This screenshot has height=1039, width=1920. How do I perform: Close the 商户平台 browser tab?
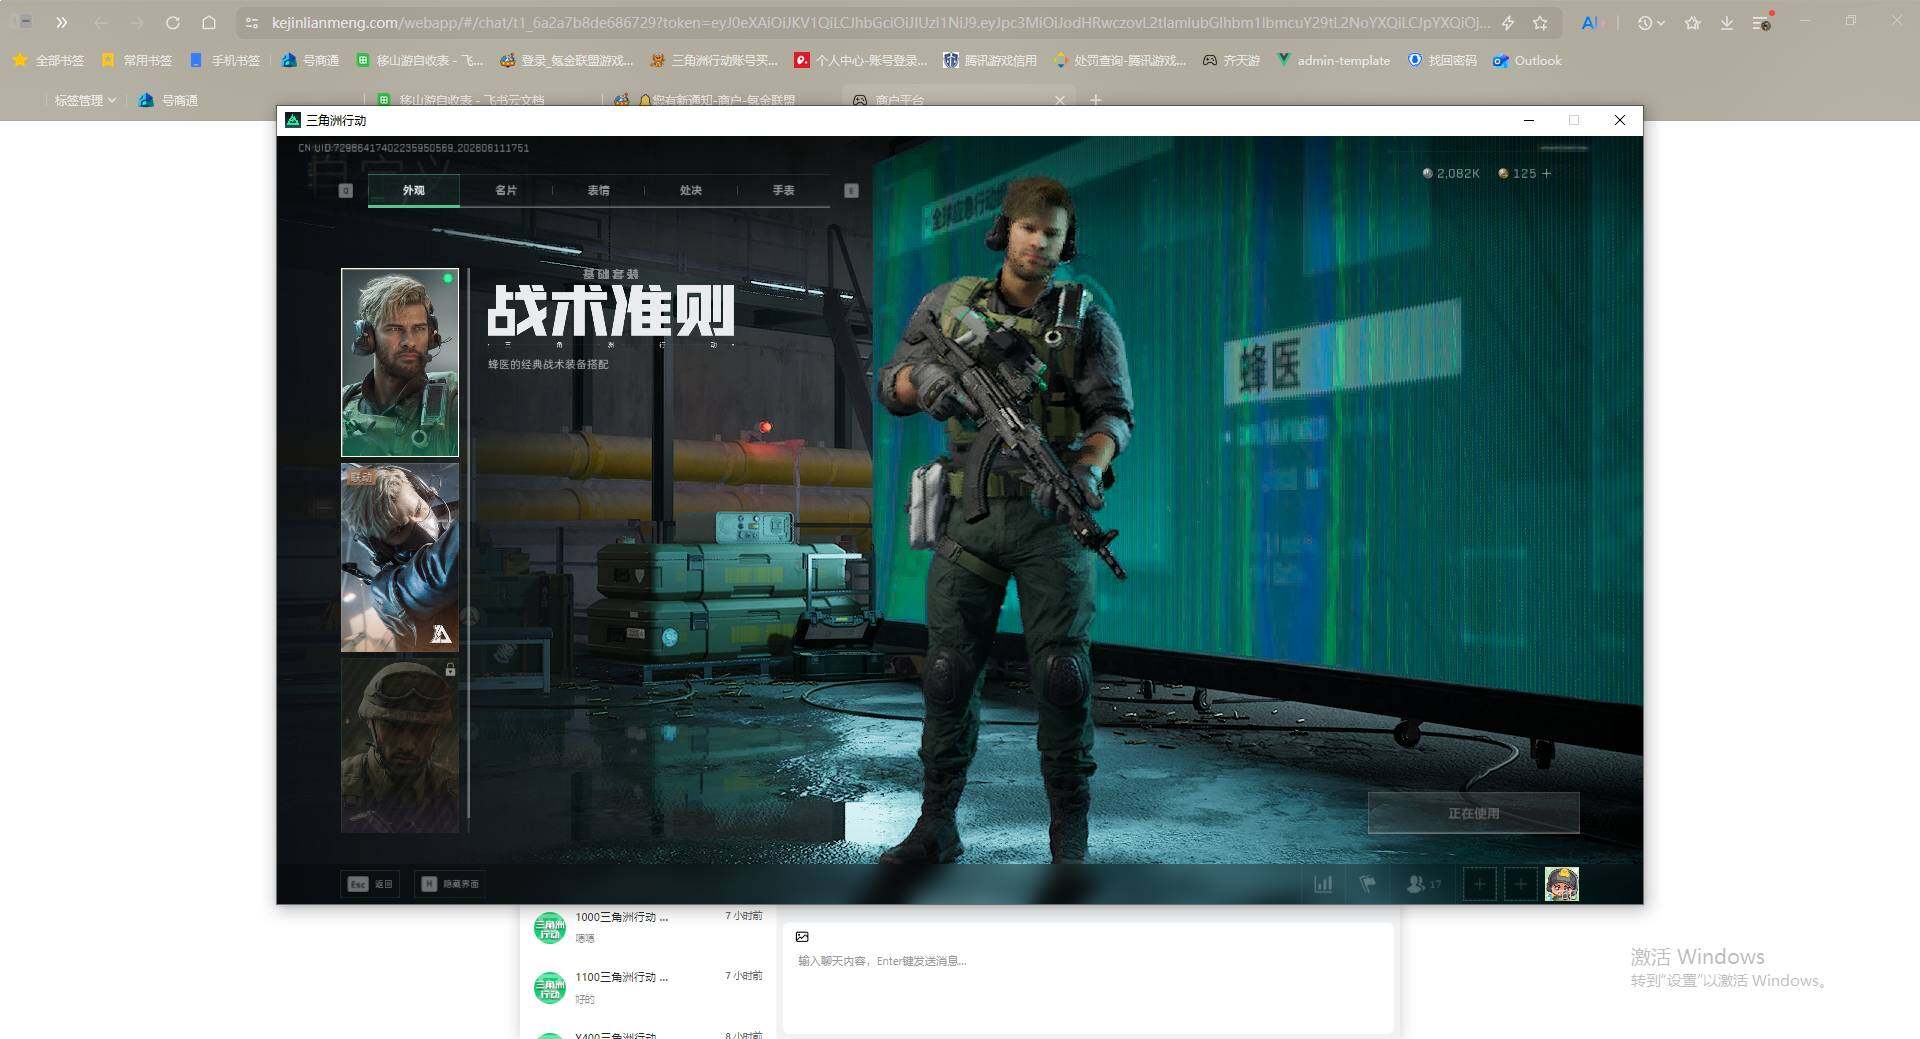pyautogui.click(x=1060, y=100)
